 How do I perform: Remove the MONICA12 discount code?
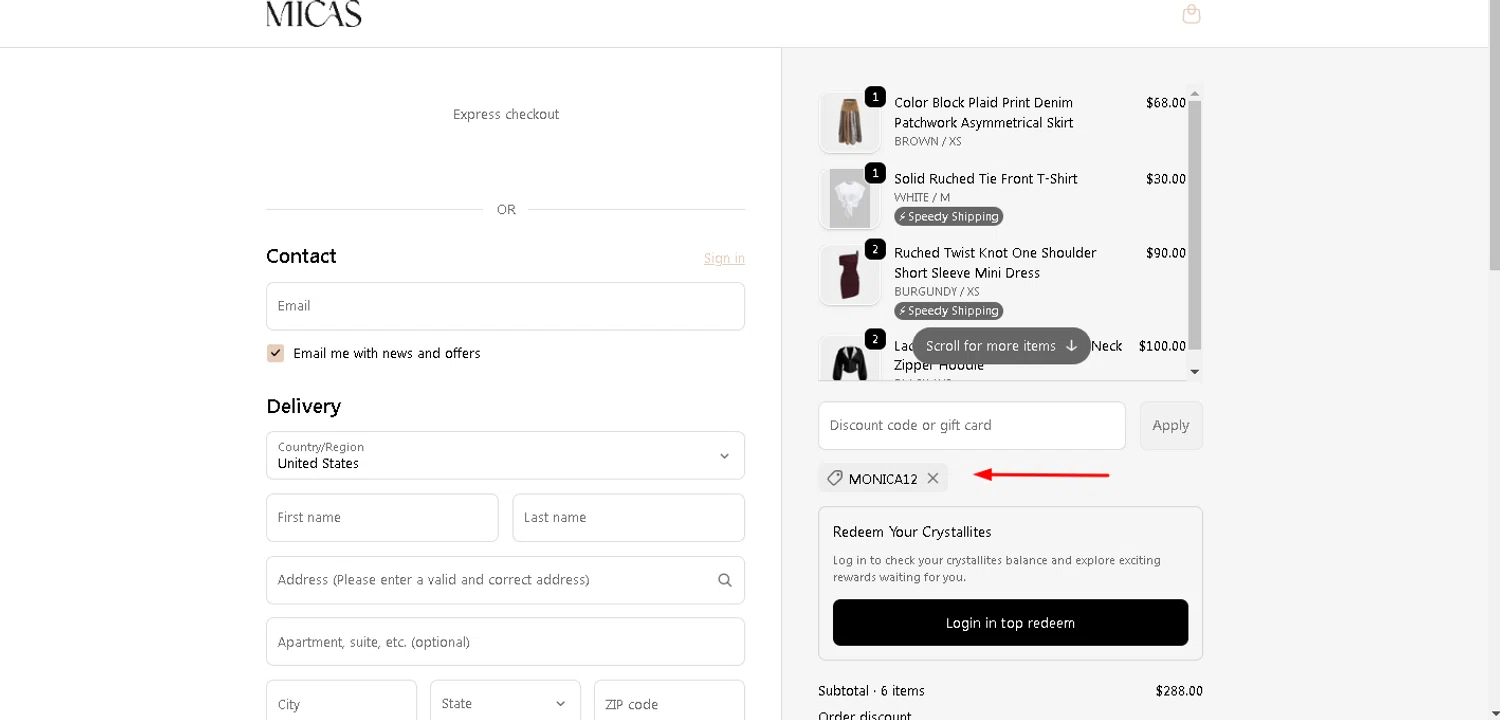tap(933, 478)
